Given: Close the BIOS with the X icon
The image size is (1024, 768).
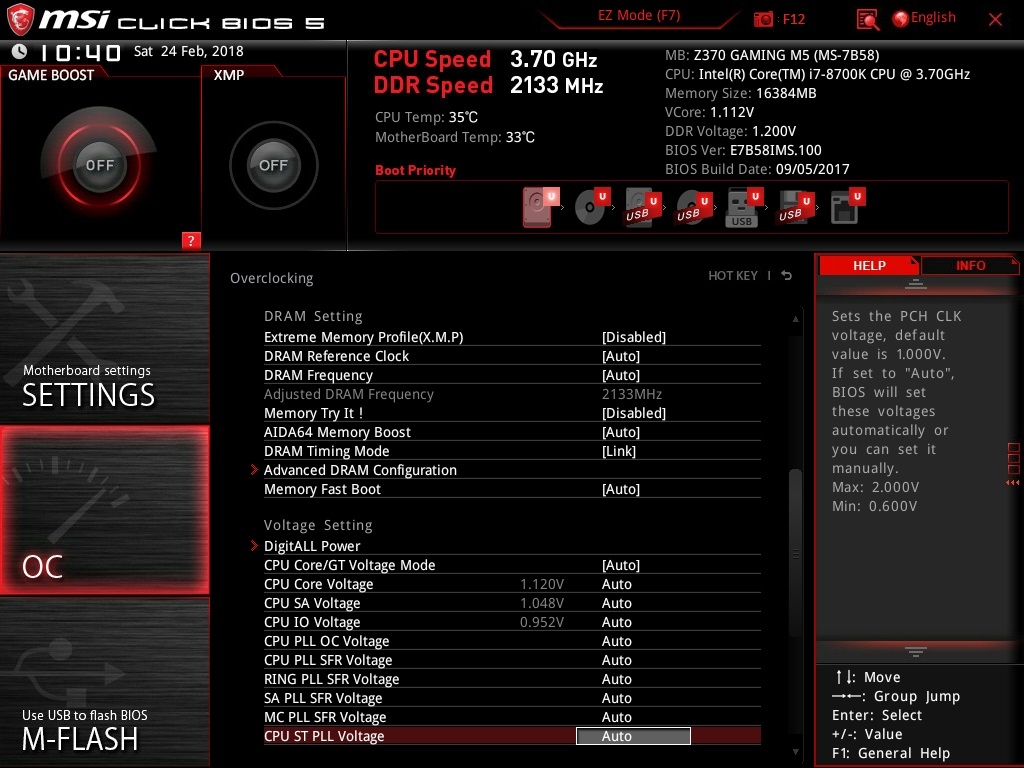Looking at the screenshot, I should coord(995,20).
